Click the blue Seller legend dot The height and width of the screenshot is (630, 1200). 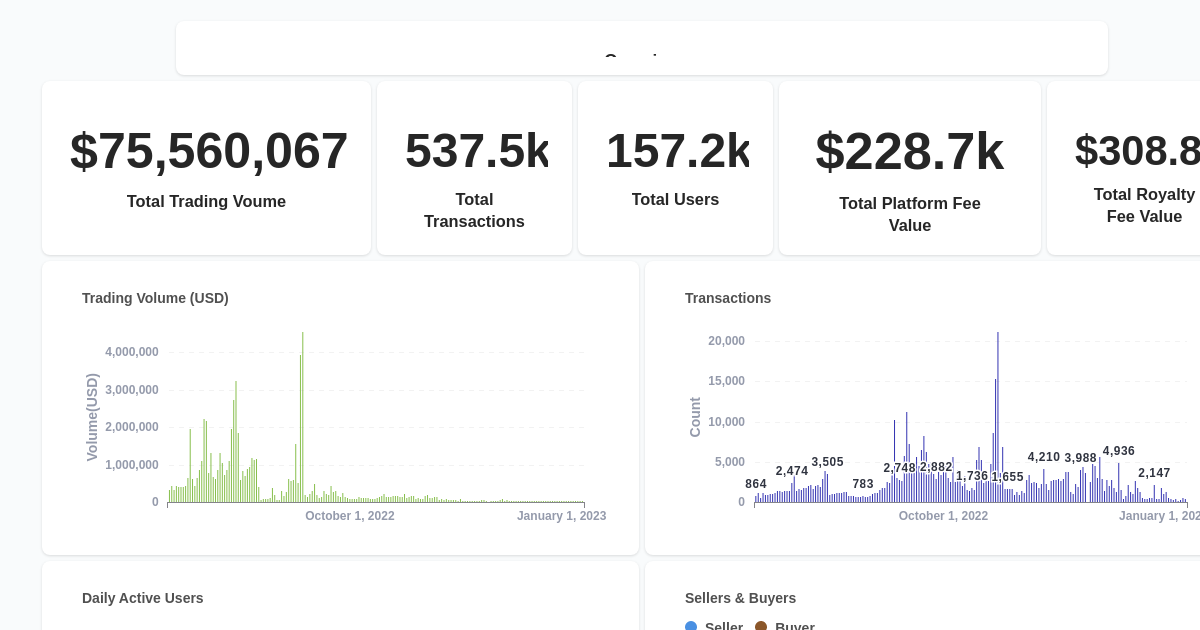click(690, 626)
